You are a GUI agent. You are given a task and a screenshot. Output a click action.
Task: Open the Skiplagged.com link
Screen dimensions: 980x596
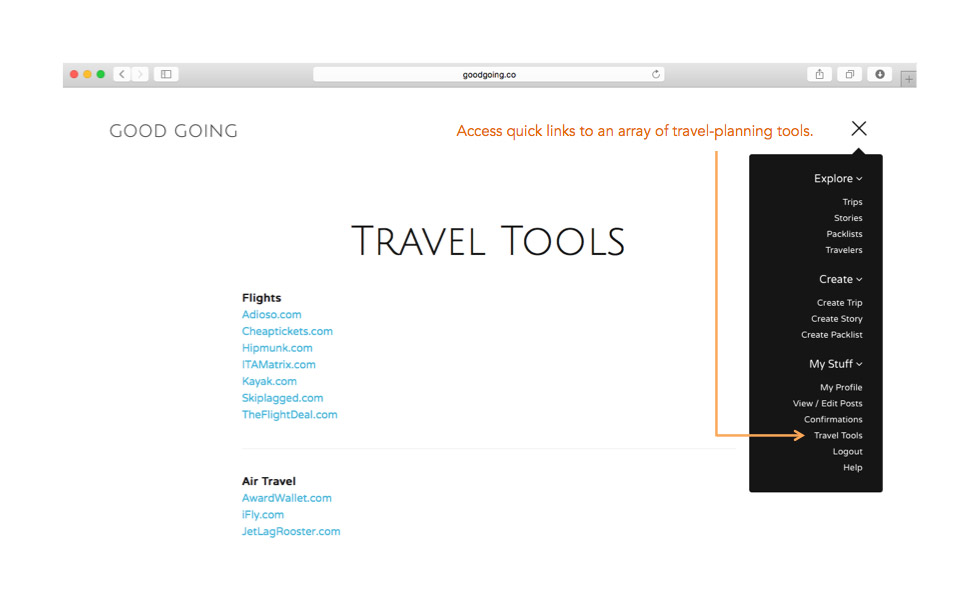point(282,398)
